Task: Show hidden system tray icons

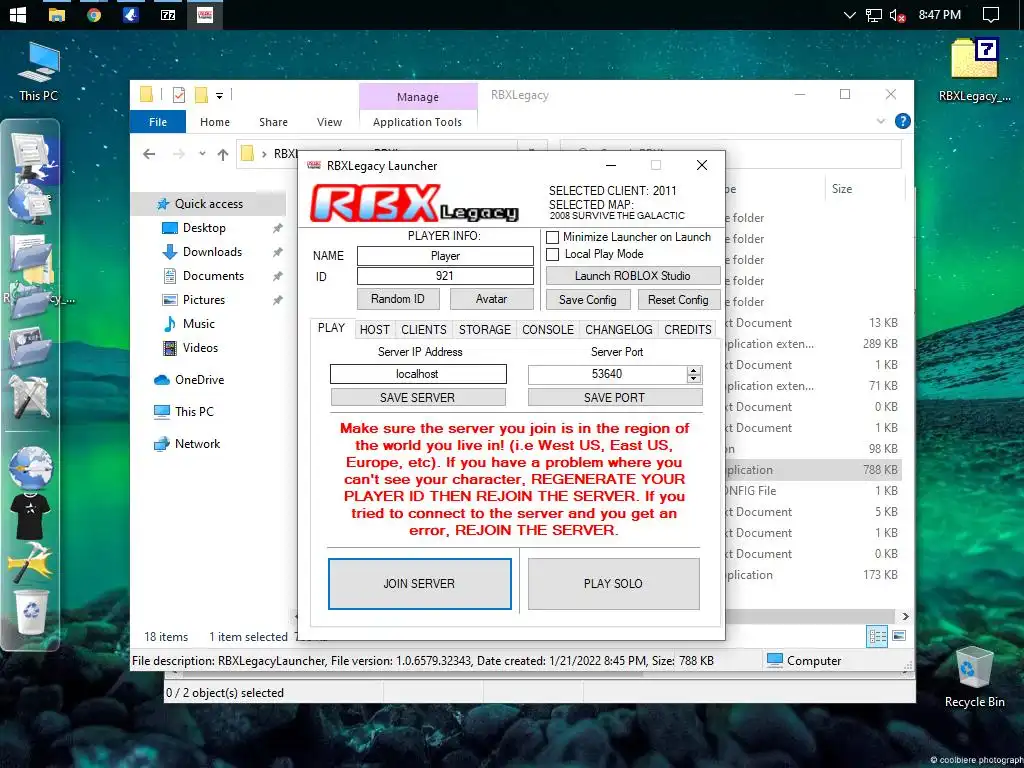Action: point(850,14)
